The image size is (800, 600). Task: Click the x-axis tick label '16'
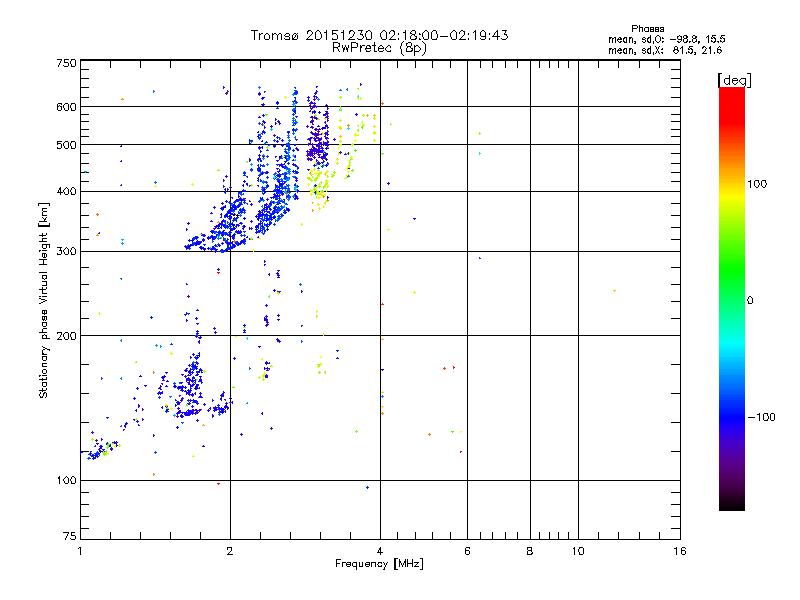[x=680, y=551]
